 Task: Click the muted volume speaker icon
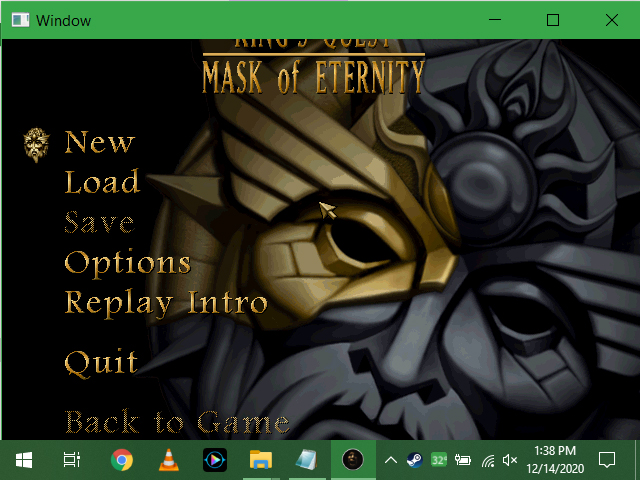[510, 460]
